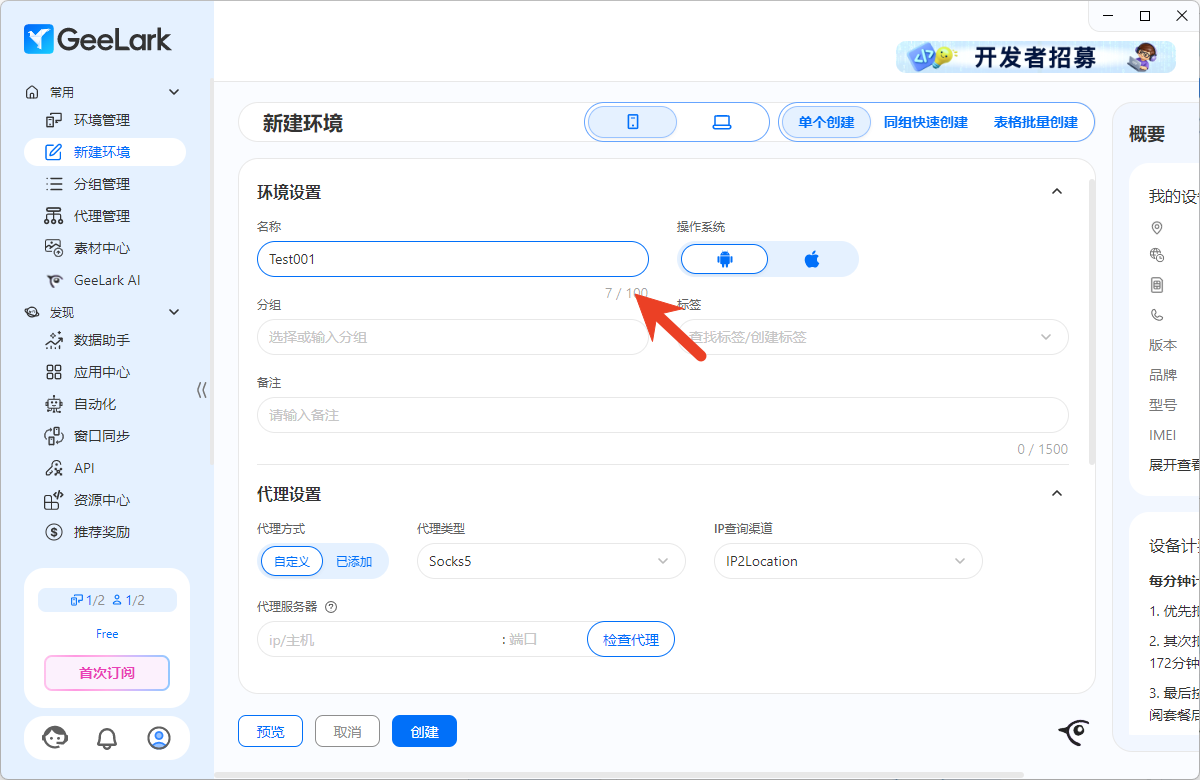The height and width of the screenshot is (780, 1200).
Task: Open the notification bell icon
Action: point(106,738)
